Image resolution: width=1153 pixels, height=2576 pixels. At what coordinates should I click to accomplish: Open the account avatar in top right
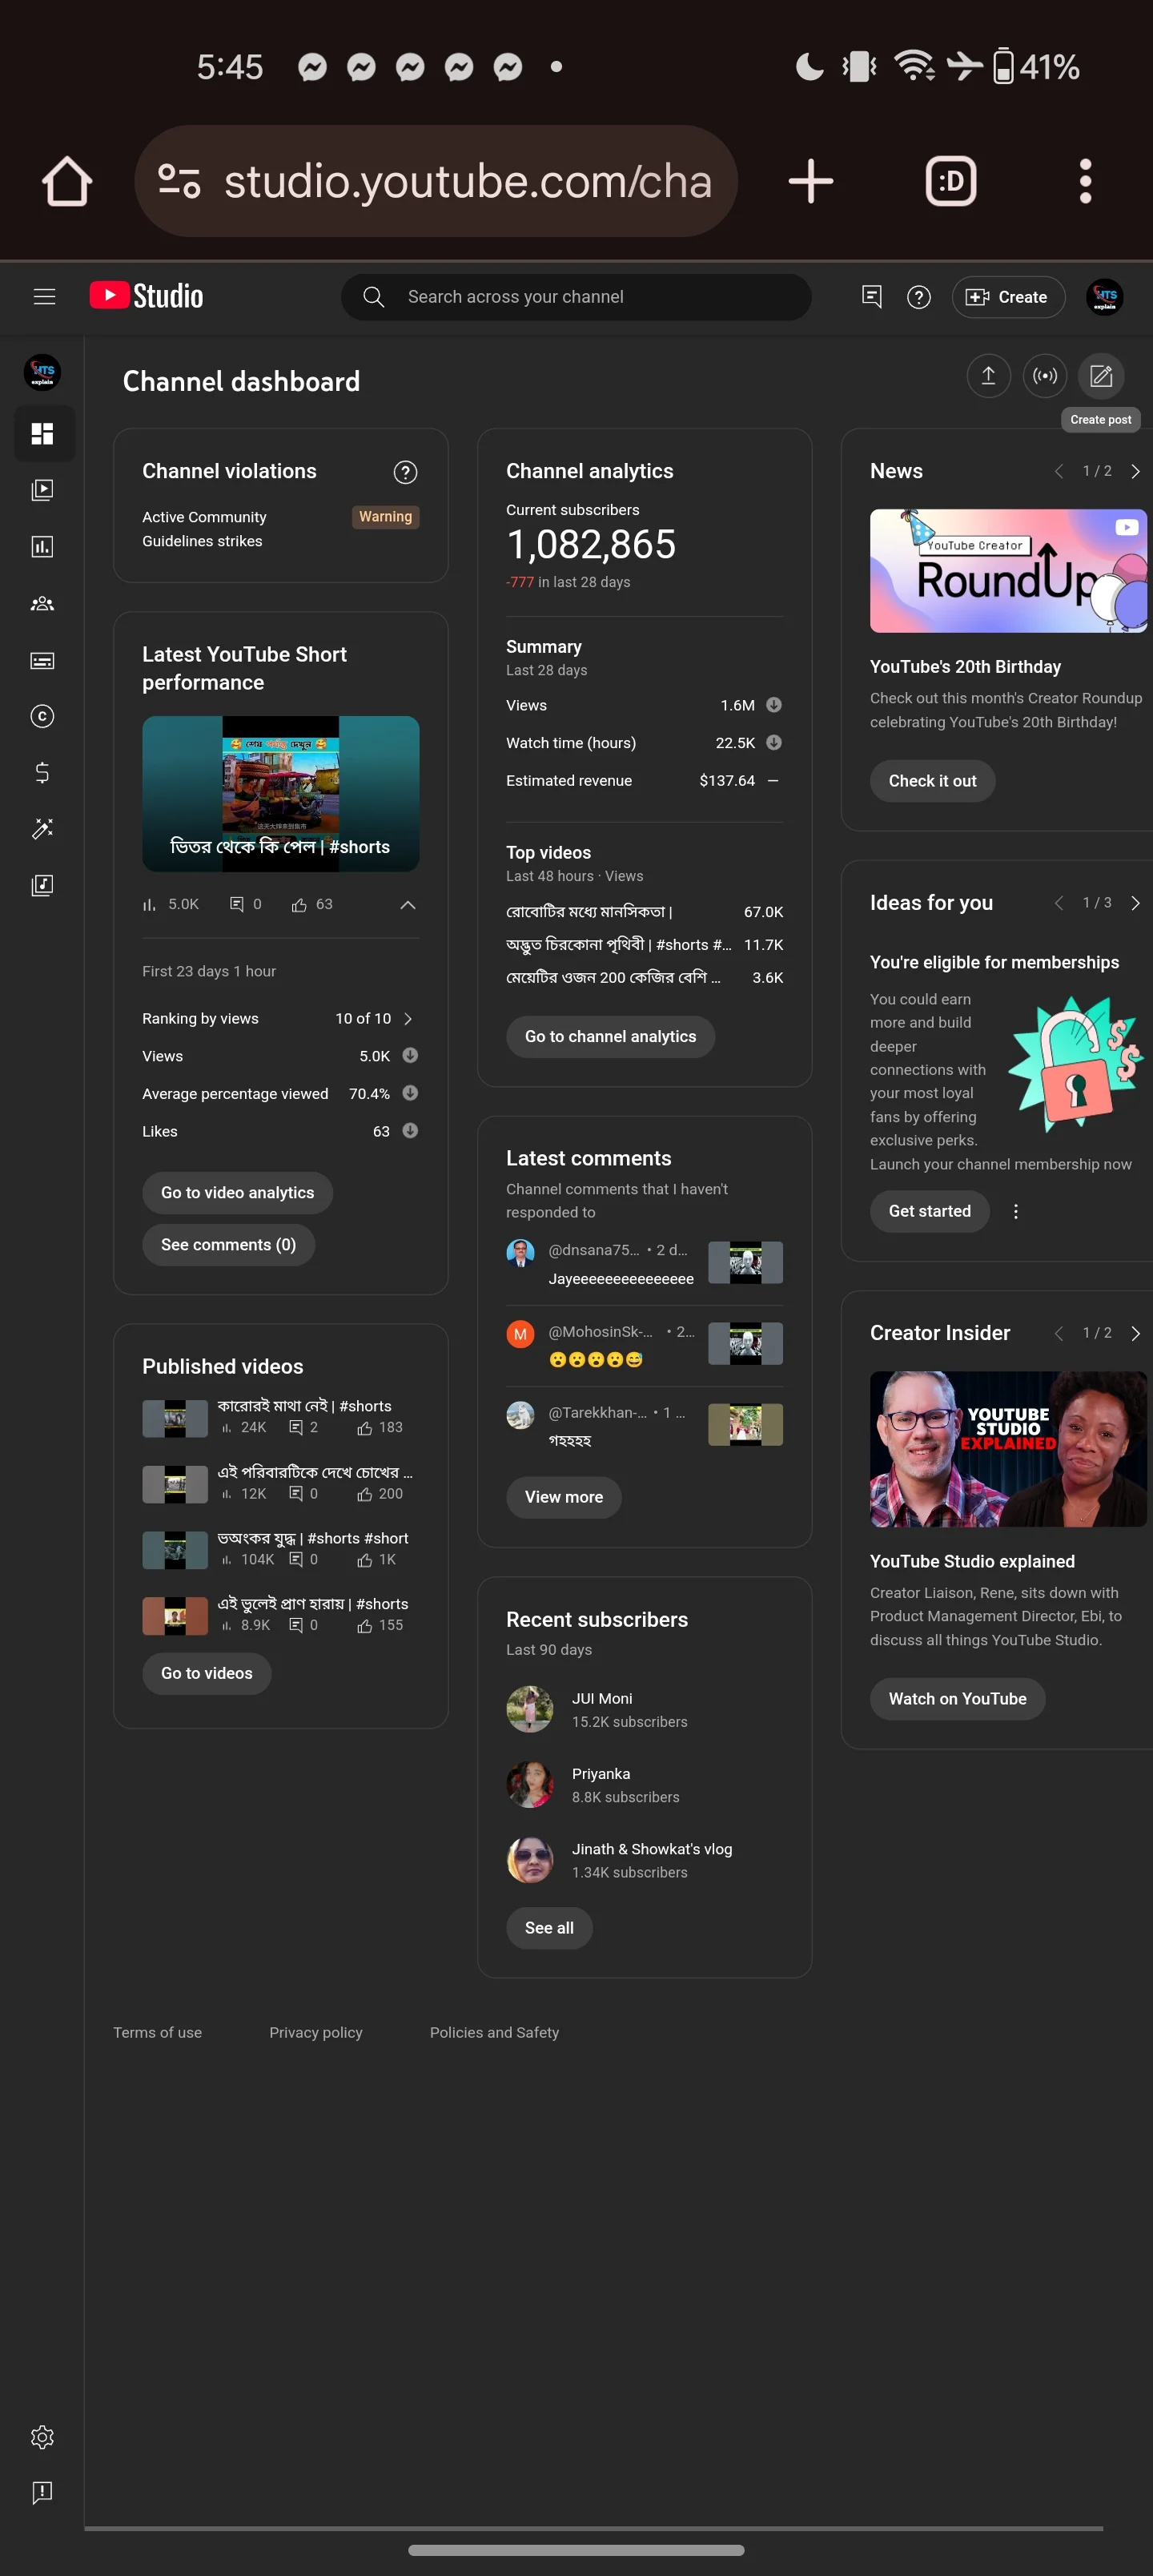(1104, 297)
